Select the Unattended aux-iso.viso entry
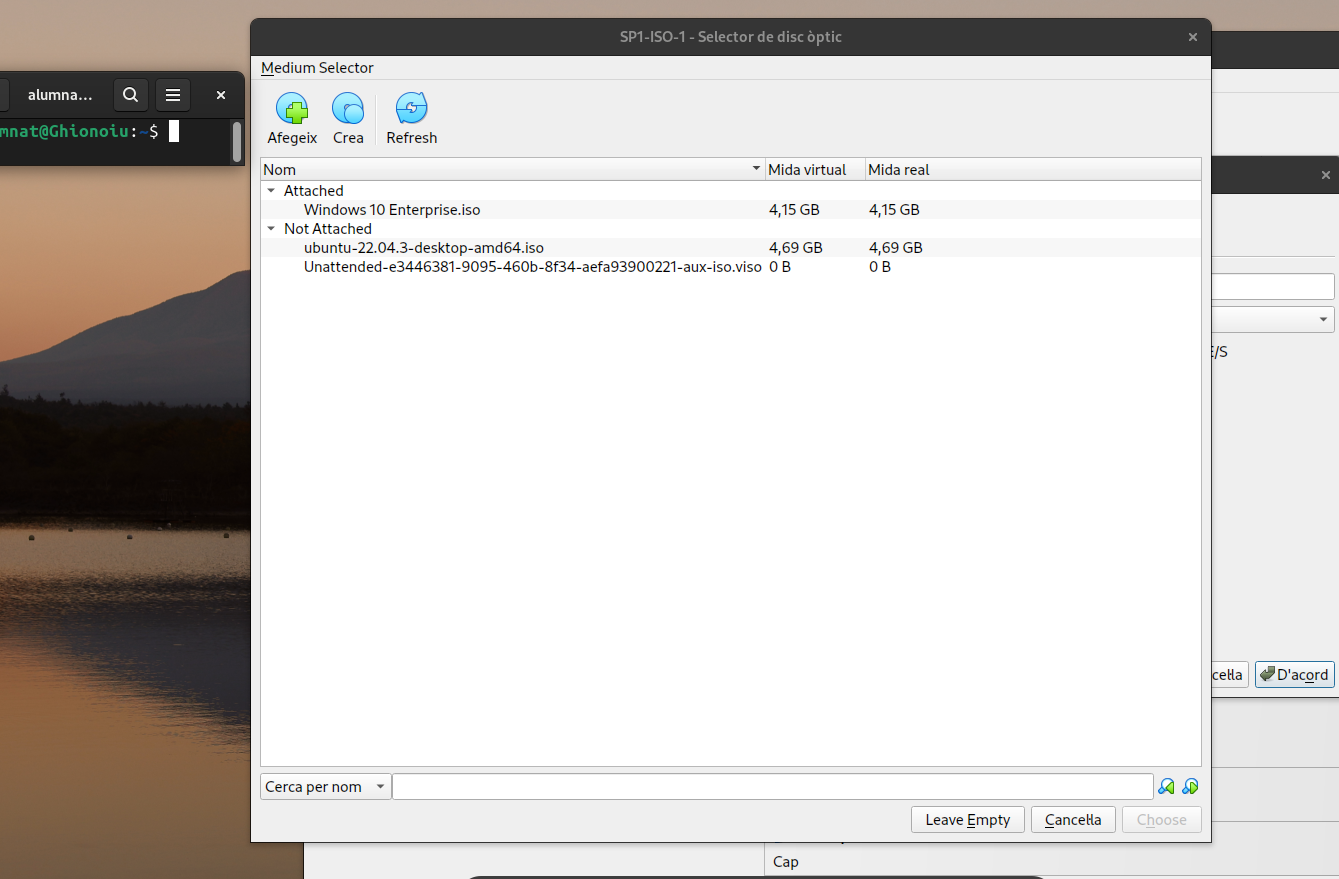This screenshot has height=879, width=1339. tap(532, 267)
